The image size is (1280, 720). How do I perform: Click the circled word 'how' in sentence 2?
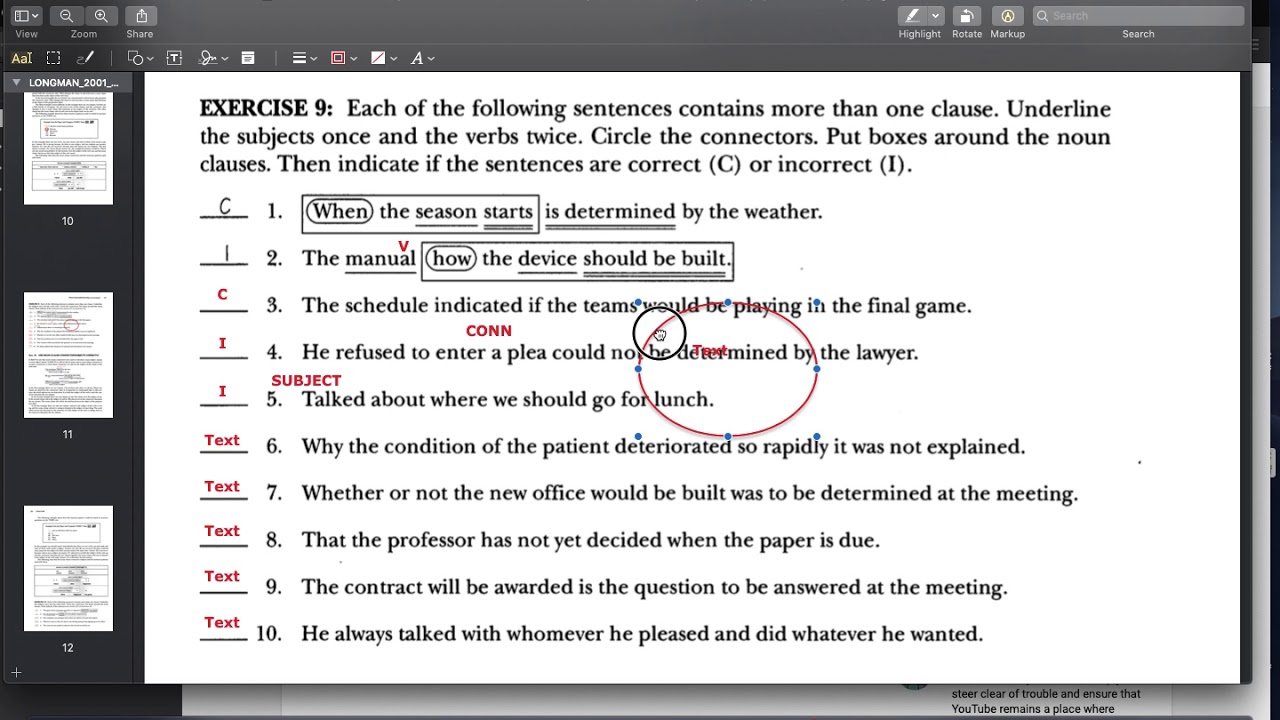pyautogui.click(x=451, y=258)
